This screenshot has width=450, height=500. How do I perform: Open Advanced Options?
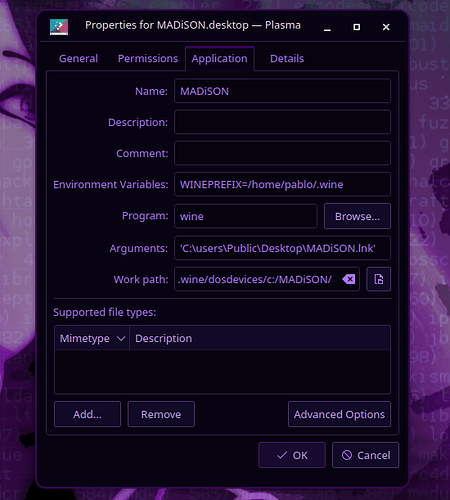coord(339,414)
